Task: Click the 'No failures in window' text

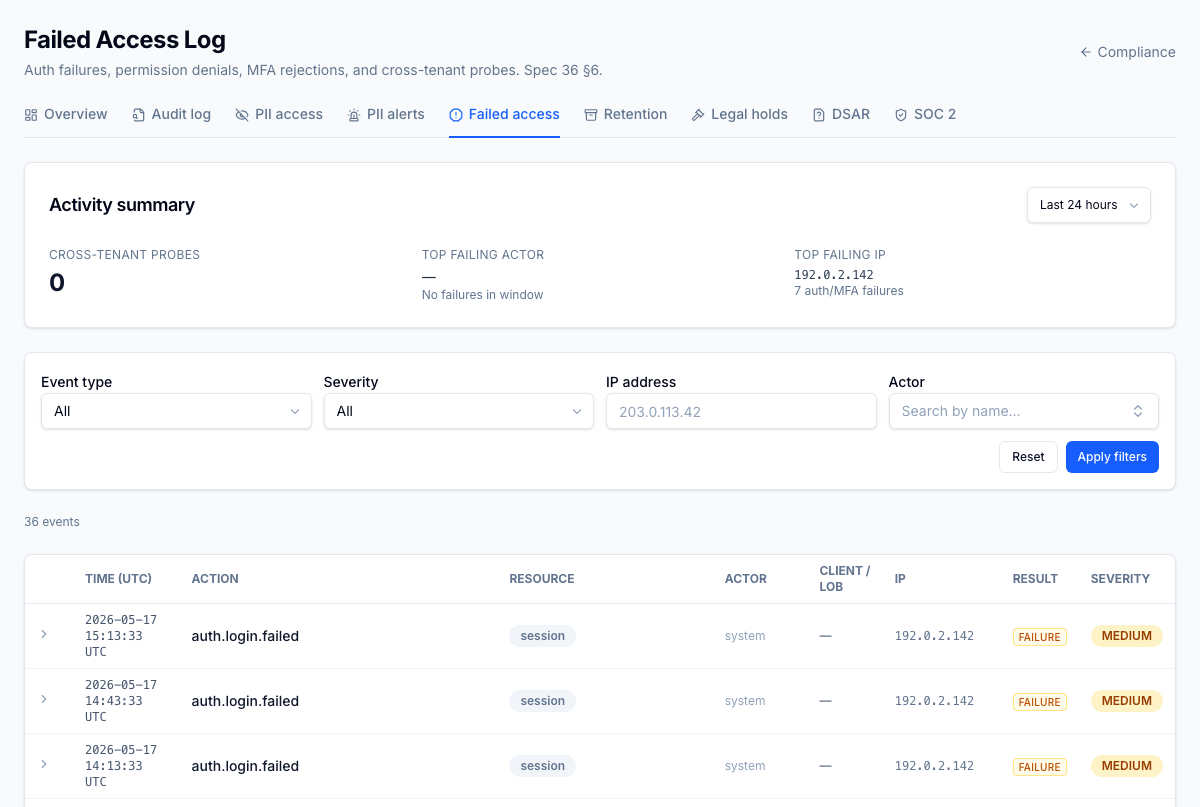Action: click(x=483, y=295)
